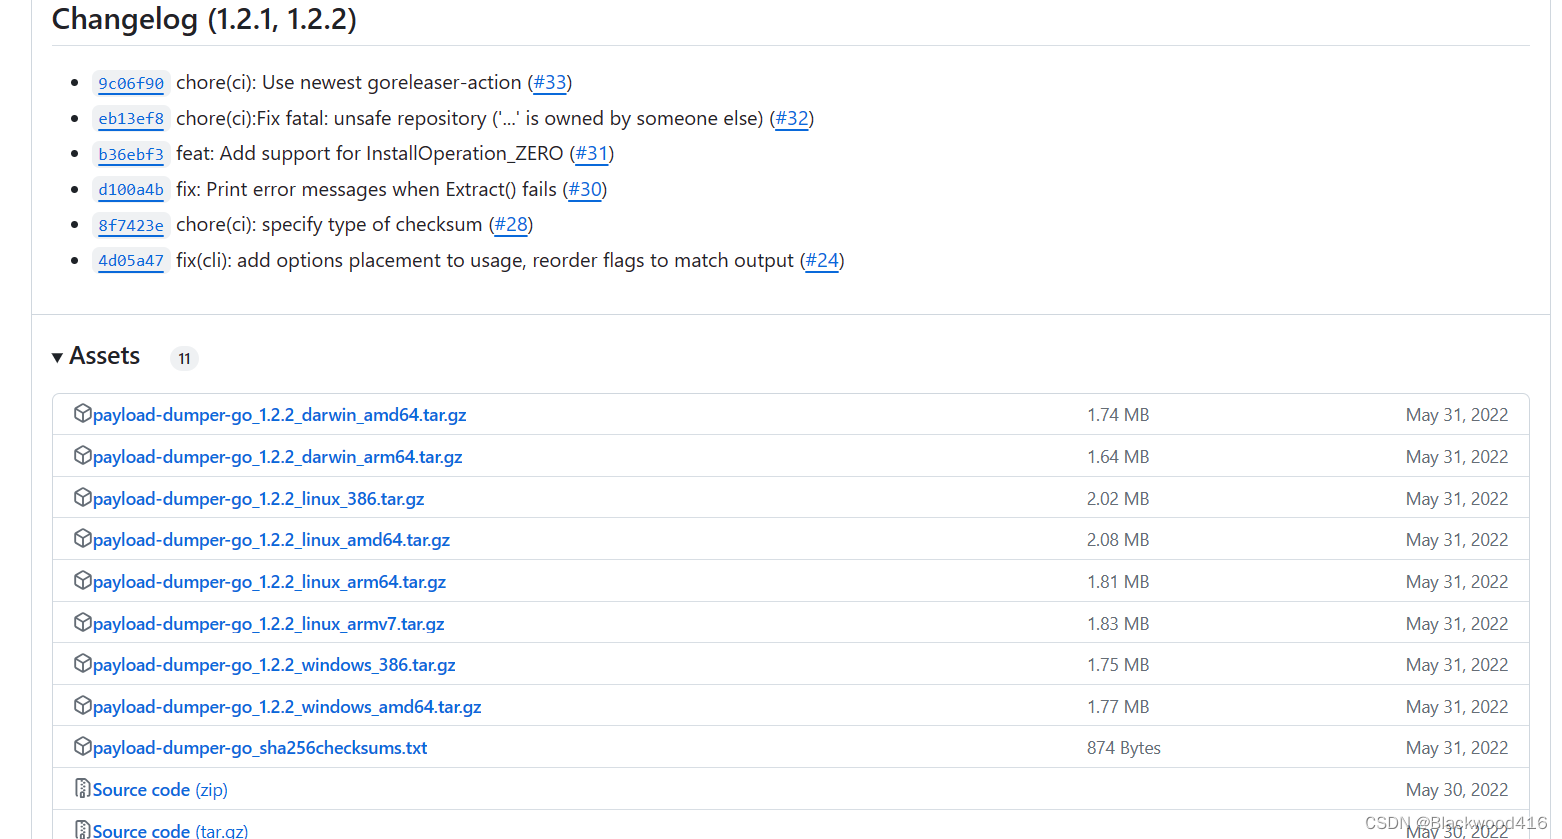Open commit d100a4b
Viewport: 1562px width, 839px height.
[130, 189]
